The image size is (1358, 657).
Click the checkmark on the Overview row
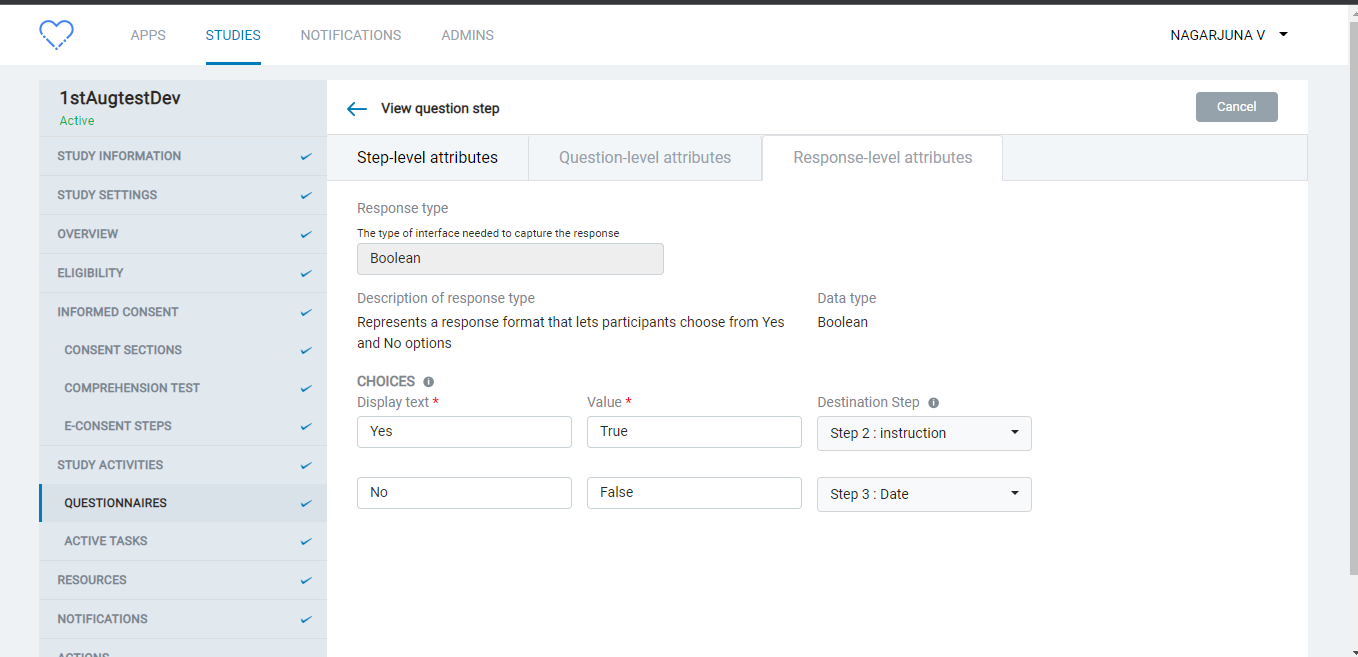click(306, 235)
